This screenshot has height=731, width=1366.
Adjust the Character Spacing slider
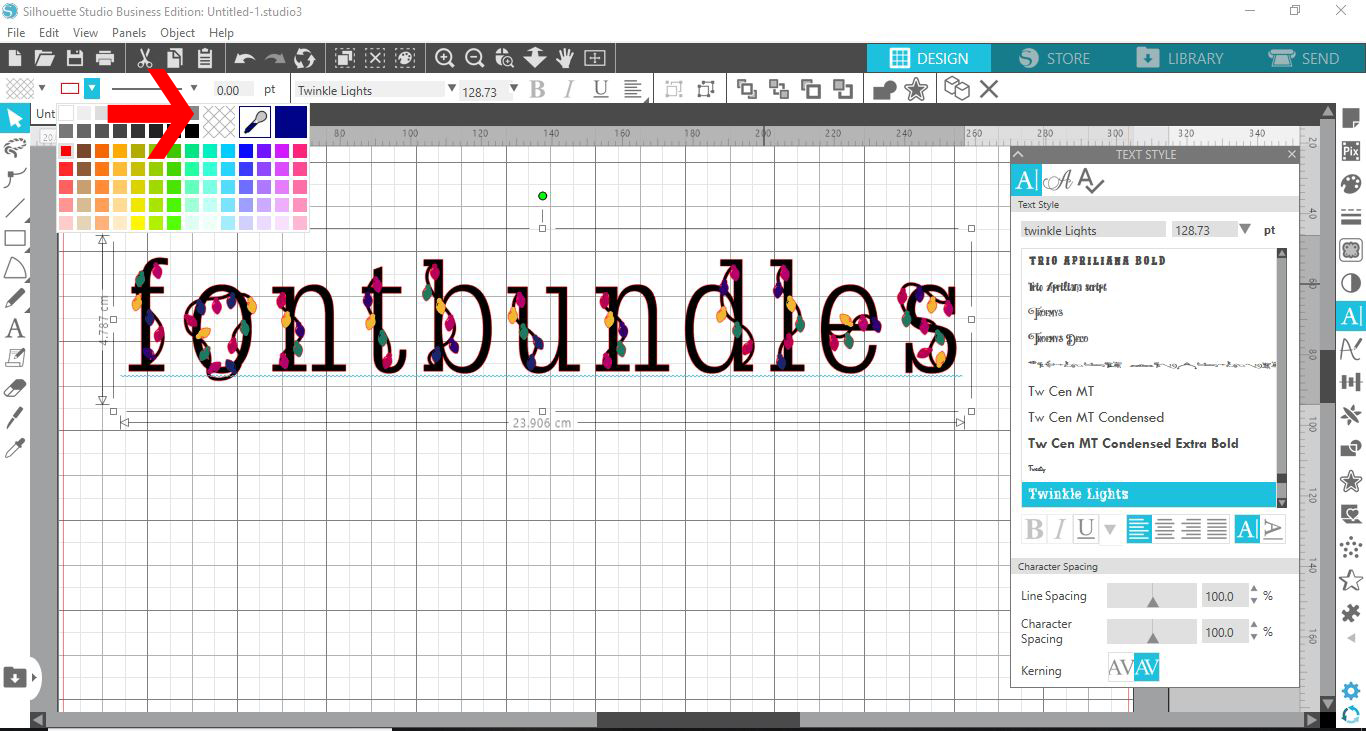1151,632
